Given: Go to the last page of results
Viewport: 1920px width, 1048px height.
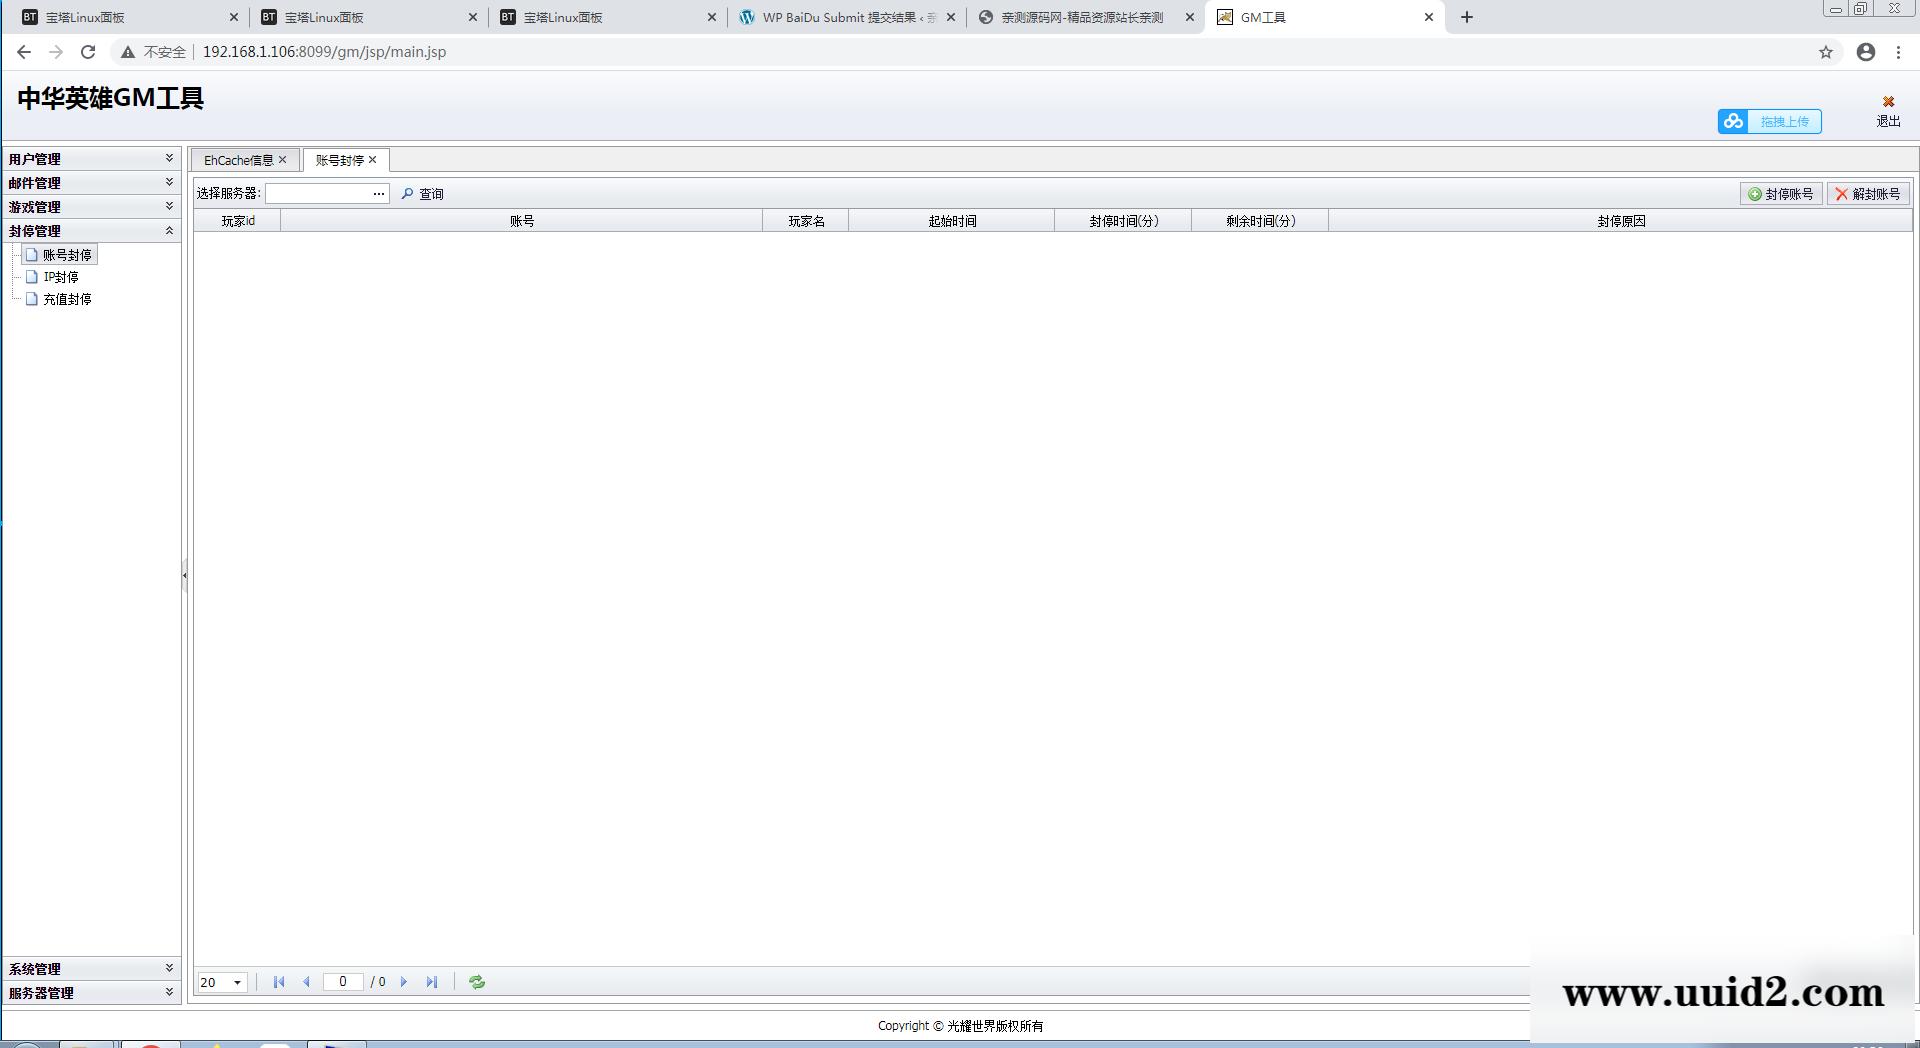Looking at the screenshot, I should point(432,982).
